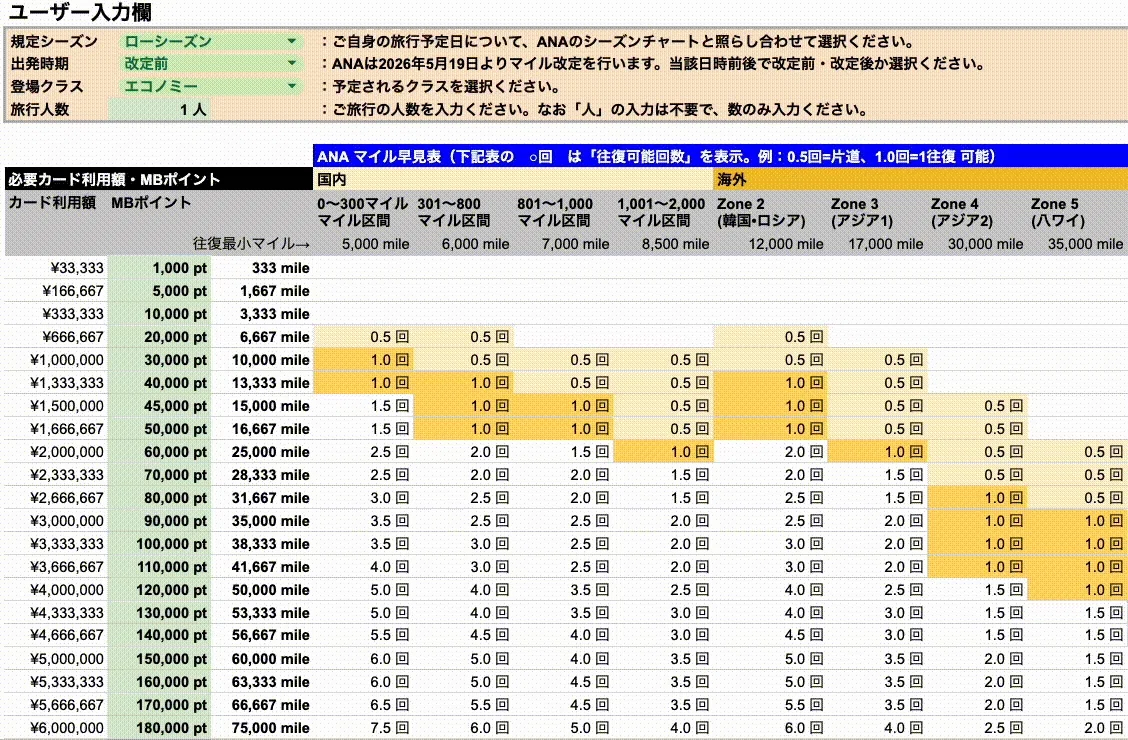Image resolution: width=1128 pixels, height=740 pixels.
Task: Click the 1,000 pt cell
Action: pyautogui.click(x=160, y=268)
